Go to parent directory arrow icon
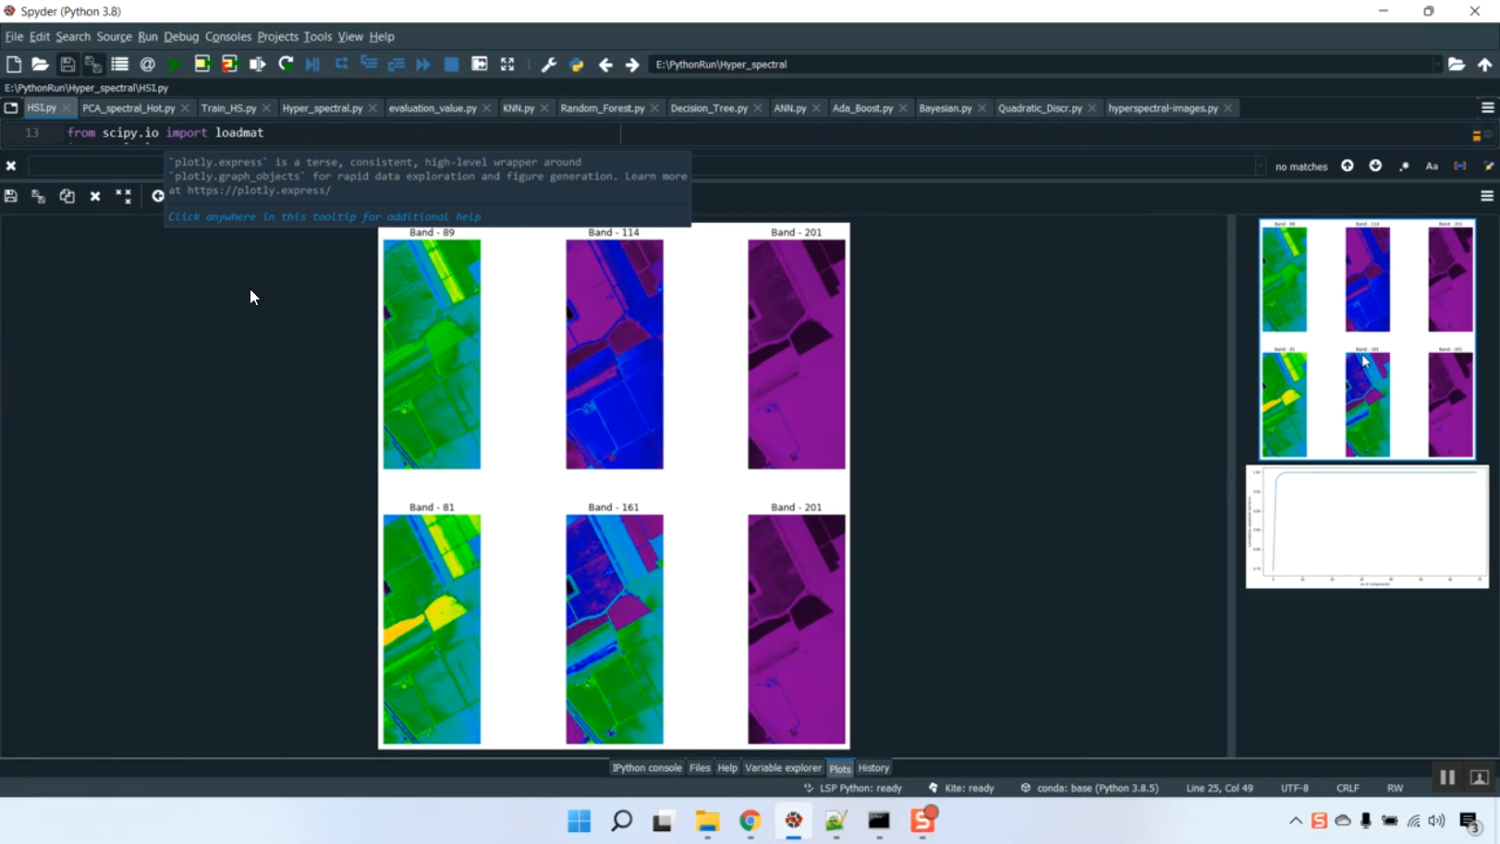 [x=1485, y=64]
